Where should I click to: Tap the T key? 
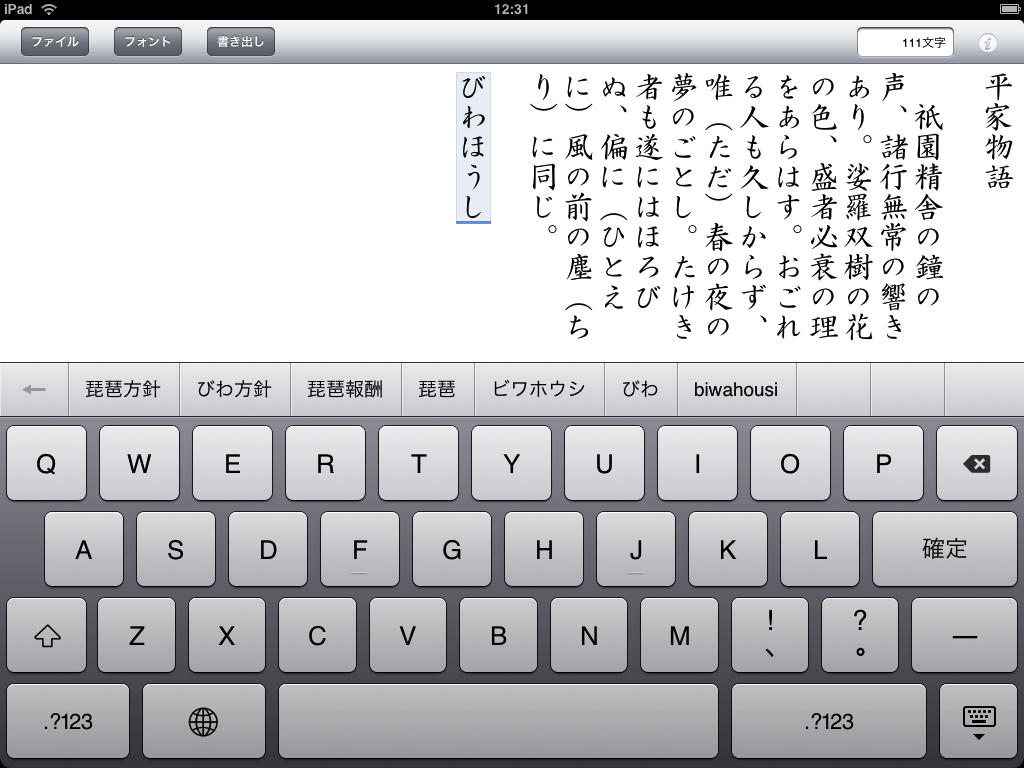(419, 464)
